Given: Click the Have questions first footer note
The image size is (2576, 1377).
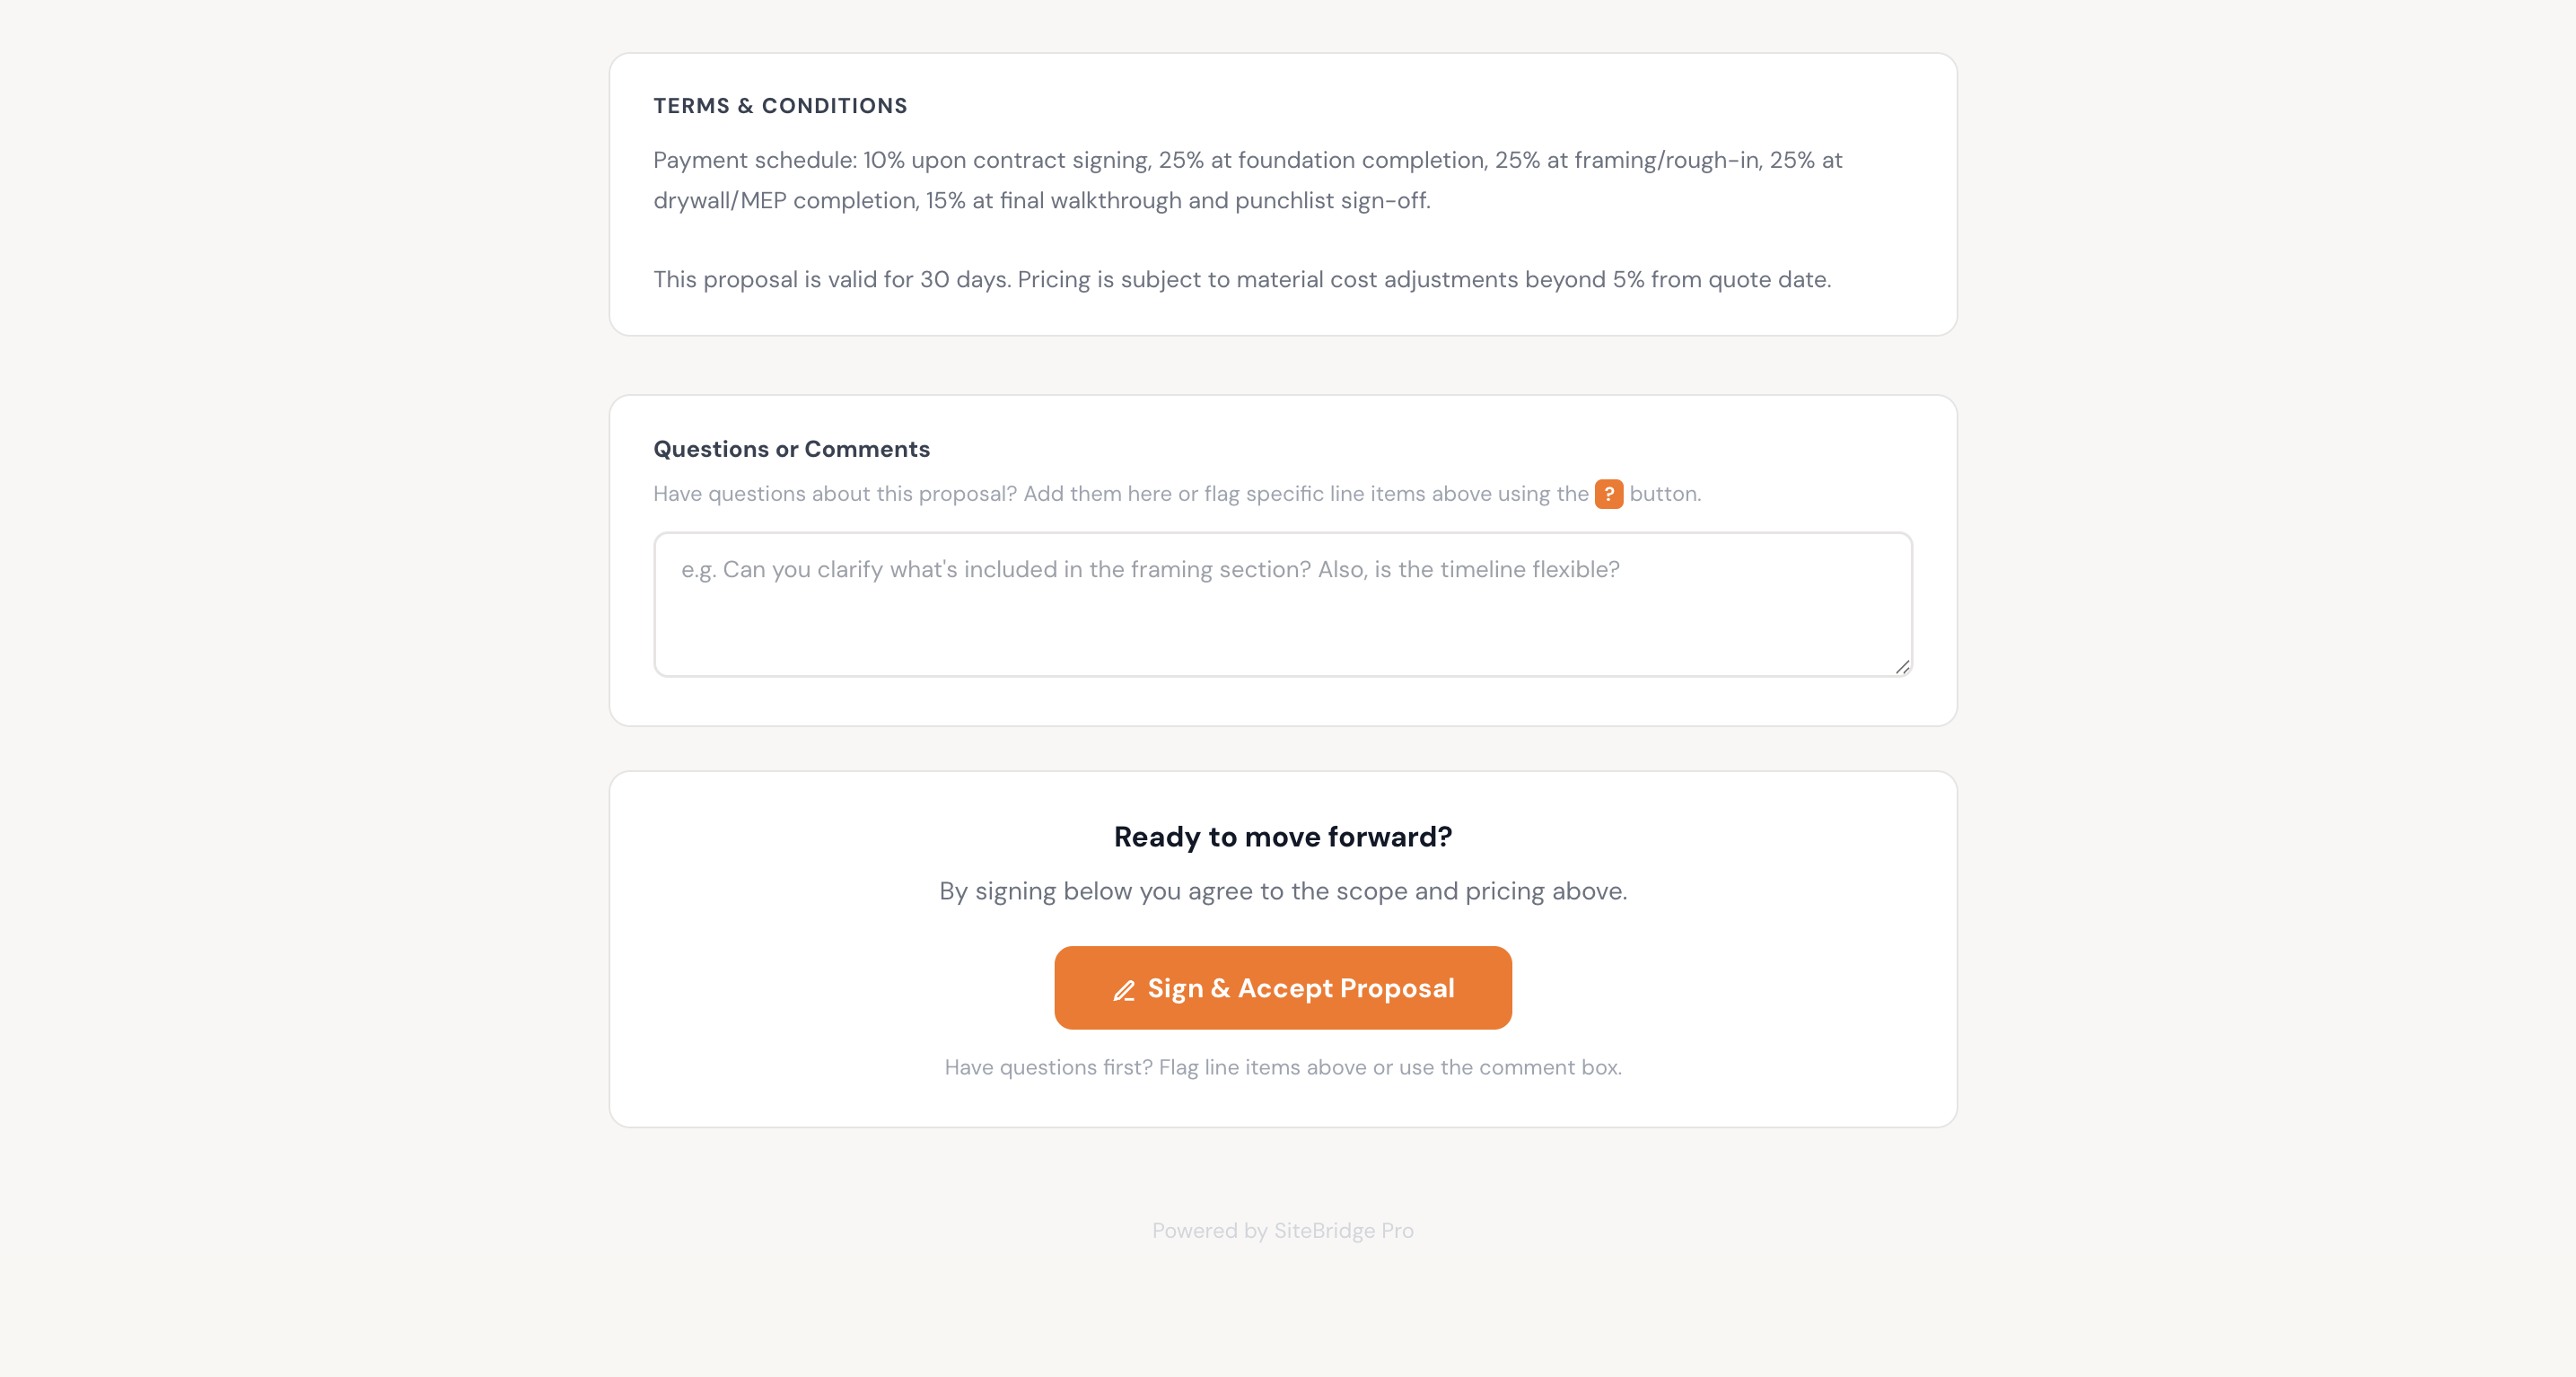Looking at the screenshot, I should point(1282,1067).
